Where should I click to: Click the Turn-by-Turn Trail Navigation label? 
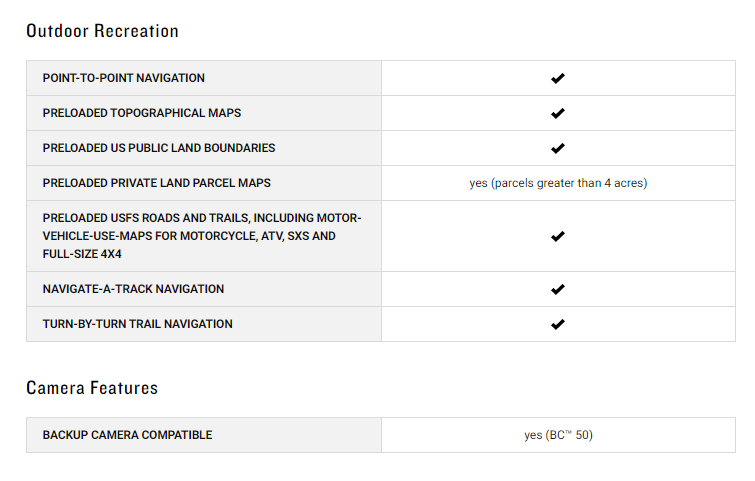pos(138,324)
